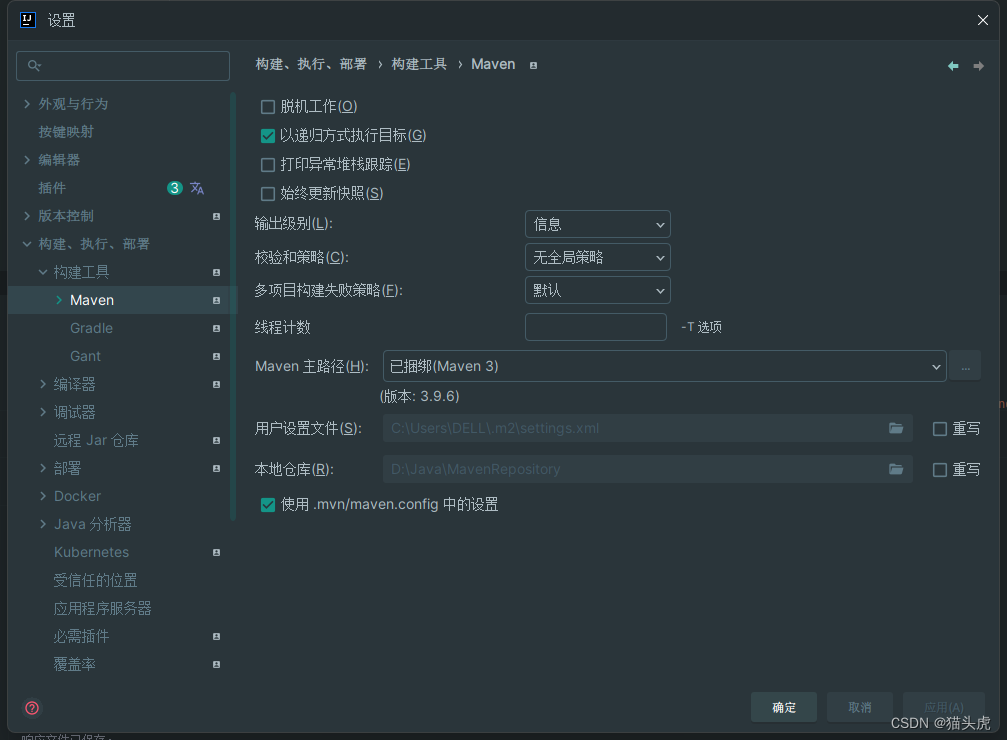Image resolution: width=1007 pixels, height=740 pixels.
Task: Expand the 编辑器 tree node
Action: pos(27,160)
